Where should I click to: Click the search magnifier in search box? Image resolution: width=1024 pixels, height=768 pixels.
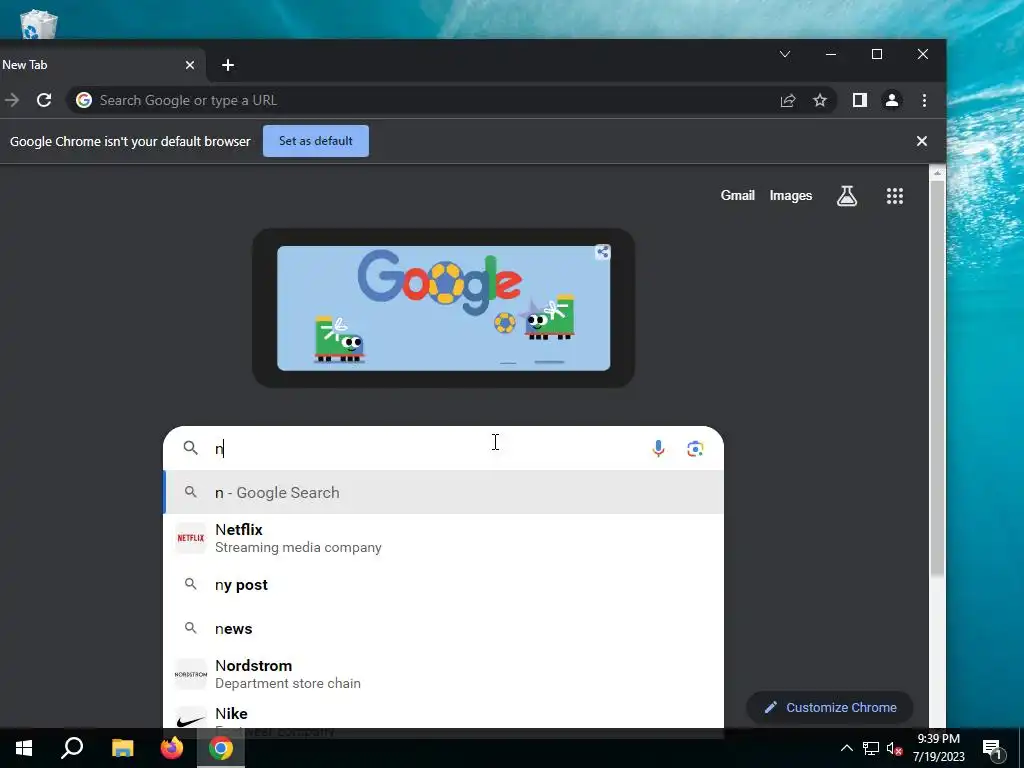(x=190, y=448)
